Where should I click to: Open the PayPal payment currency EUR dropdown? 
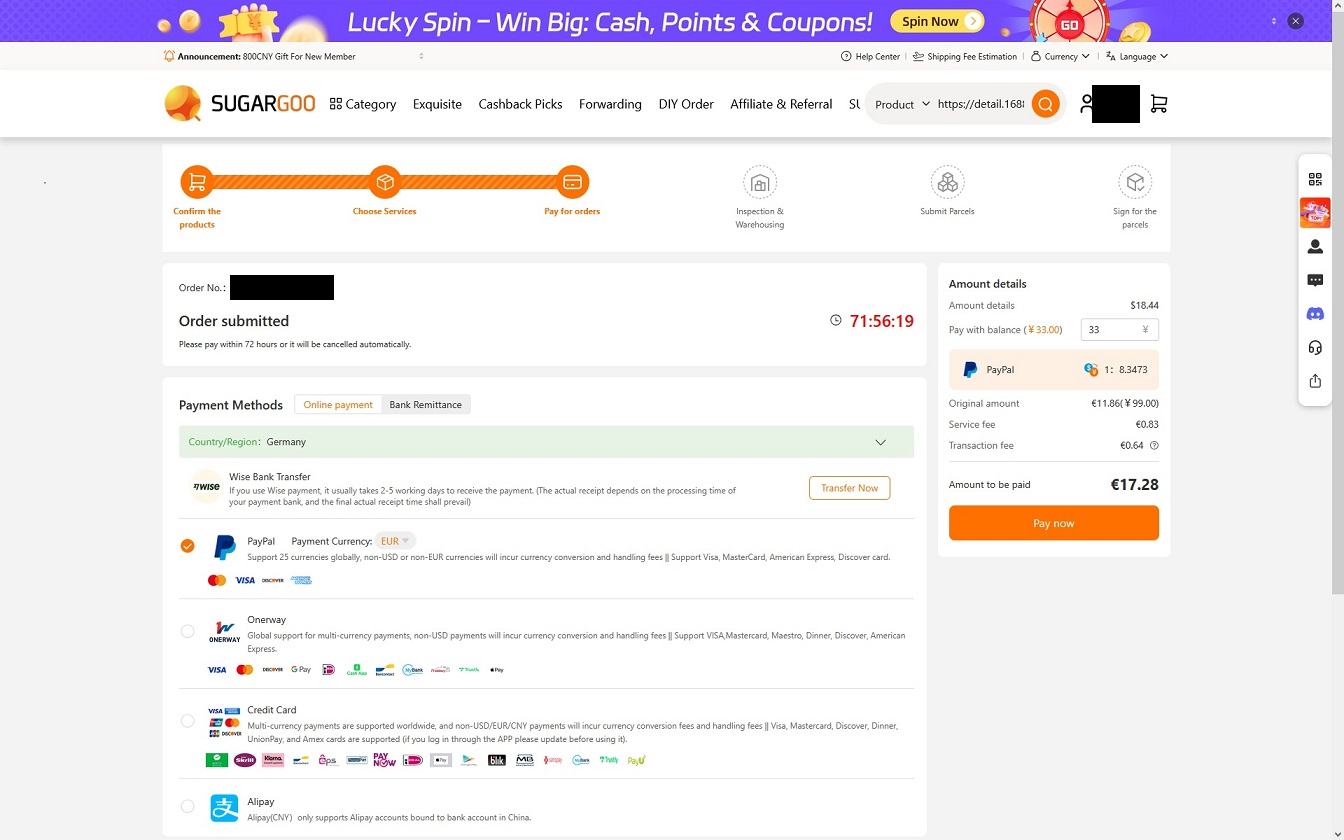coord(394,541)
